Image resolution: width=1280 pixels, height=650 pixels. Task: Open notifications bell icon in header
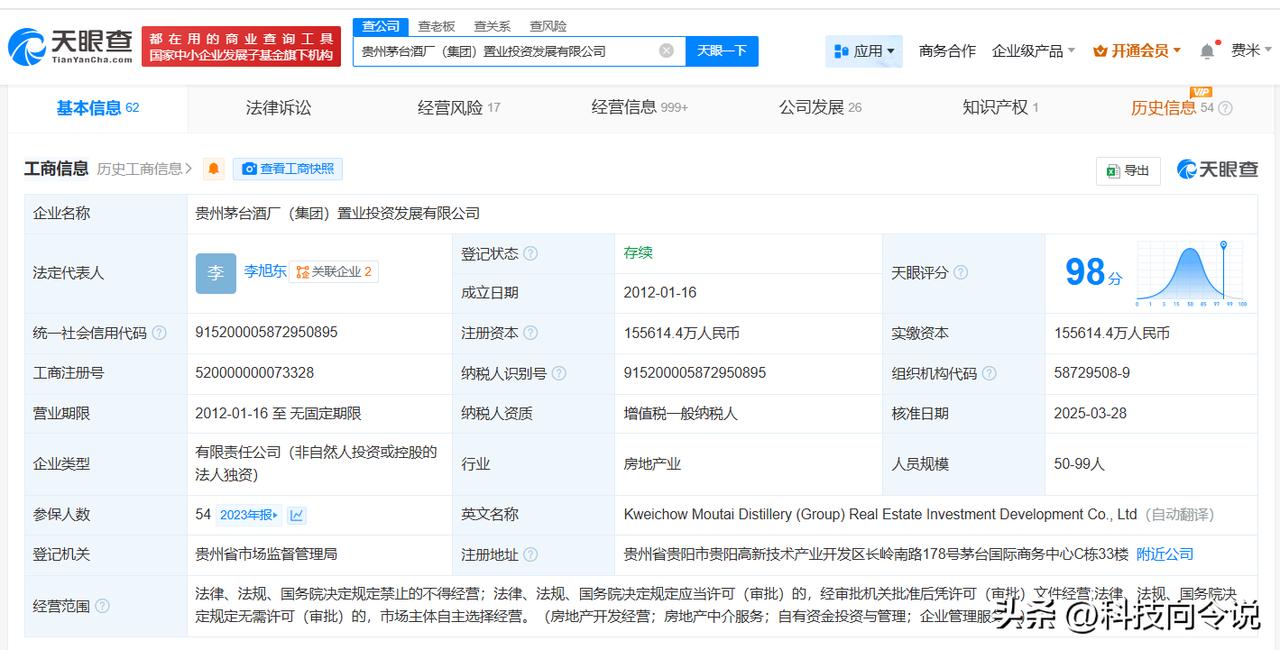coord(1208,50)
